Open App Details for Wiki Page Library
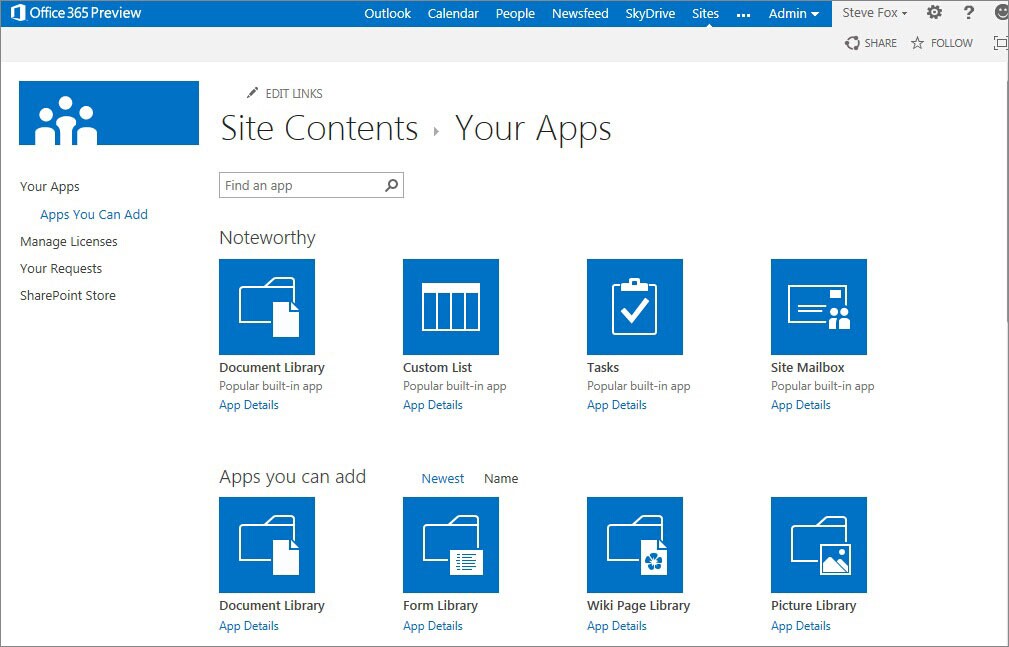The image size is (1009, 647). 617,626
